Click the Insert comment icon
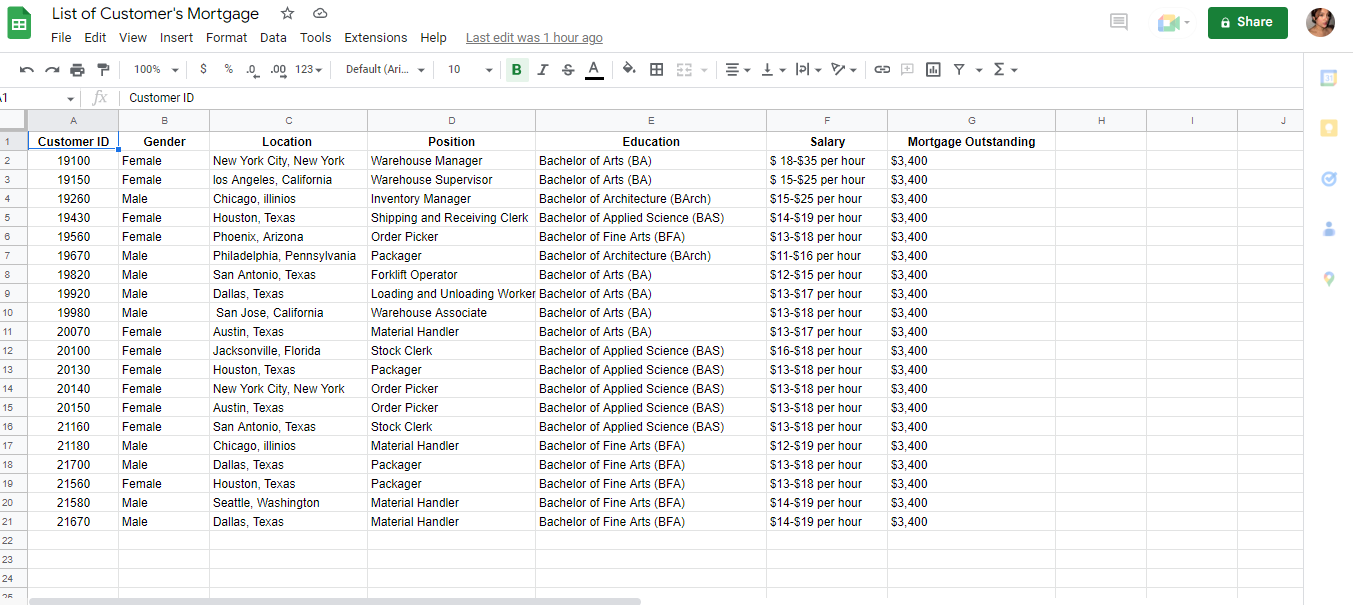The width and height of the screenshot is (1353, 605). [x=907, y=69]
